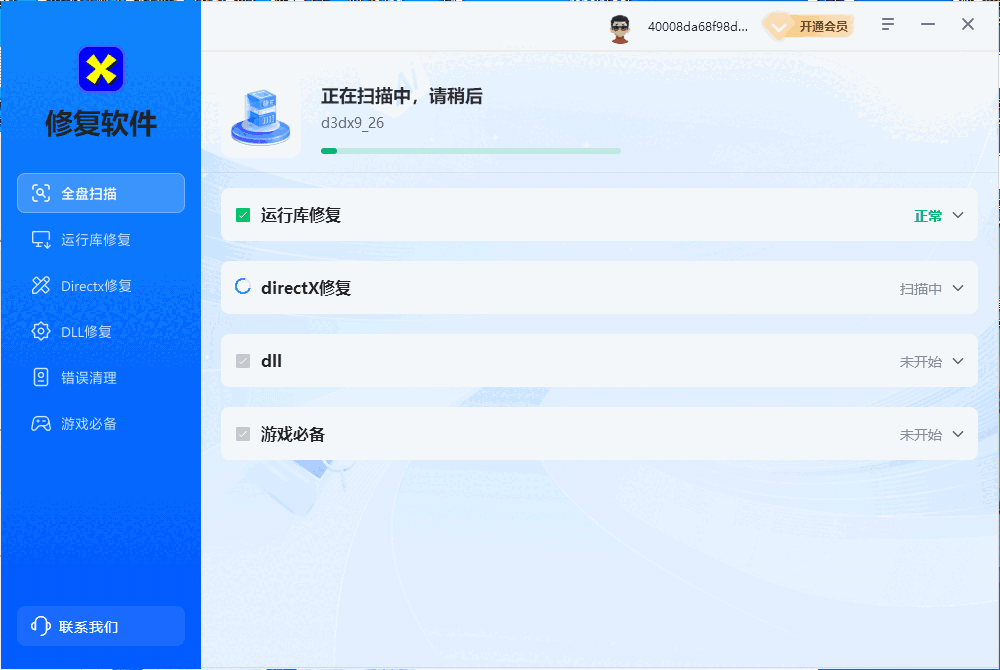This screenshot has width=1000, height=670.
Task: Click the 正常 status link
Action: coord(927,214)
